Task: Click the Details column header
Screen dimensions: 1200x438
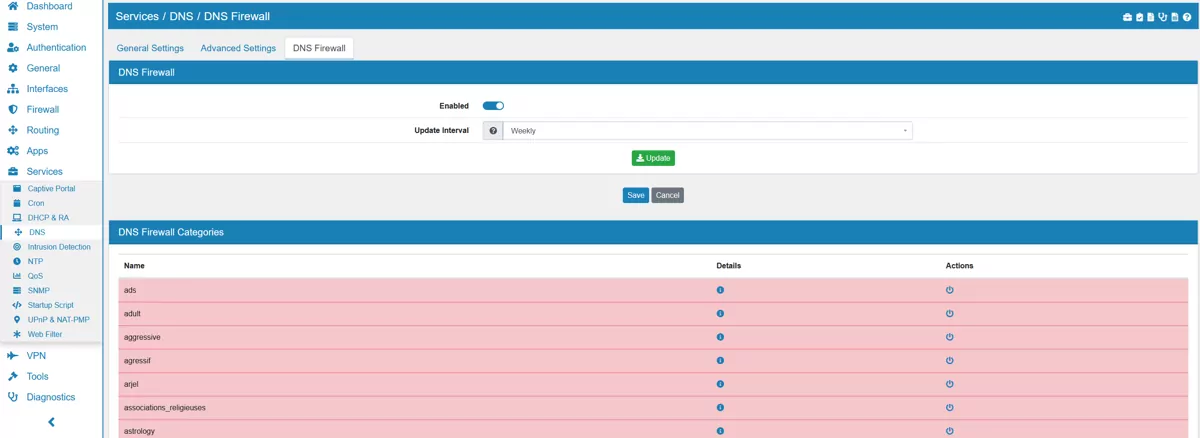Action: click(729, 266)
